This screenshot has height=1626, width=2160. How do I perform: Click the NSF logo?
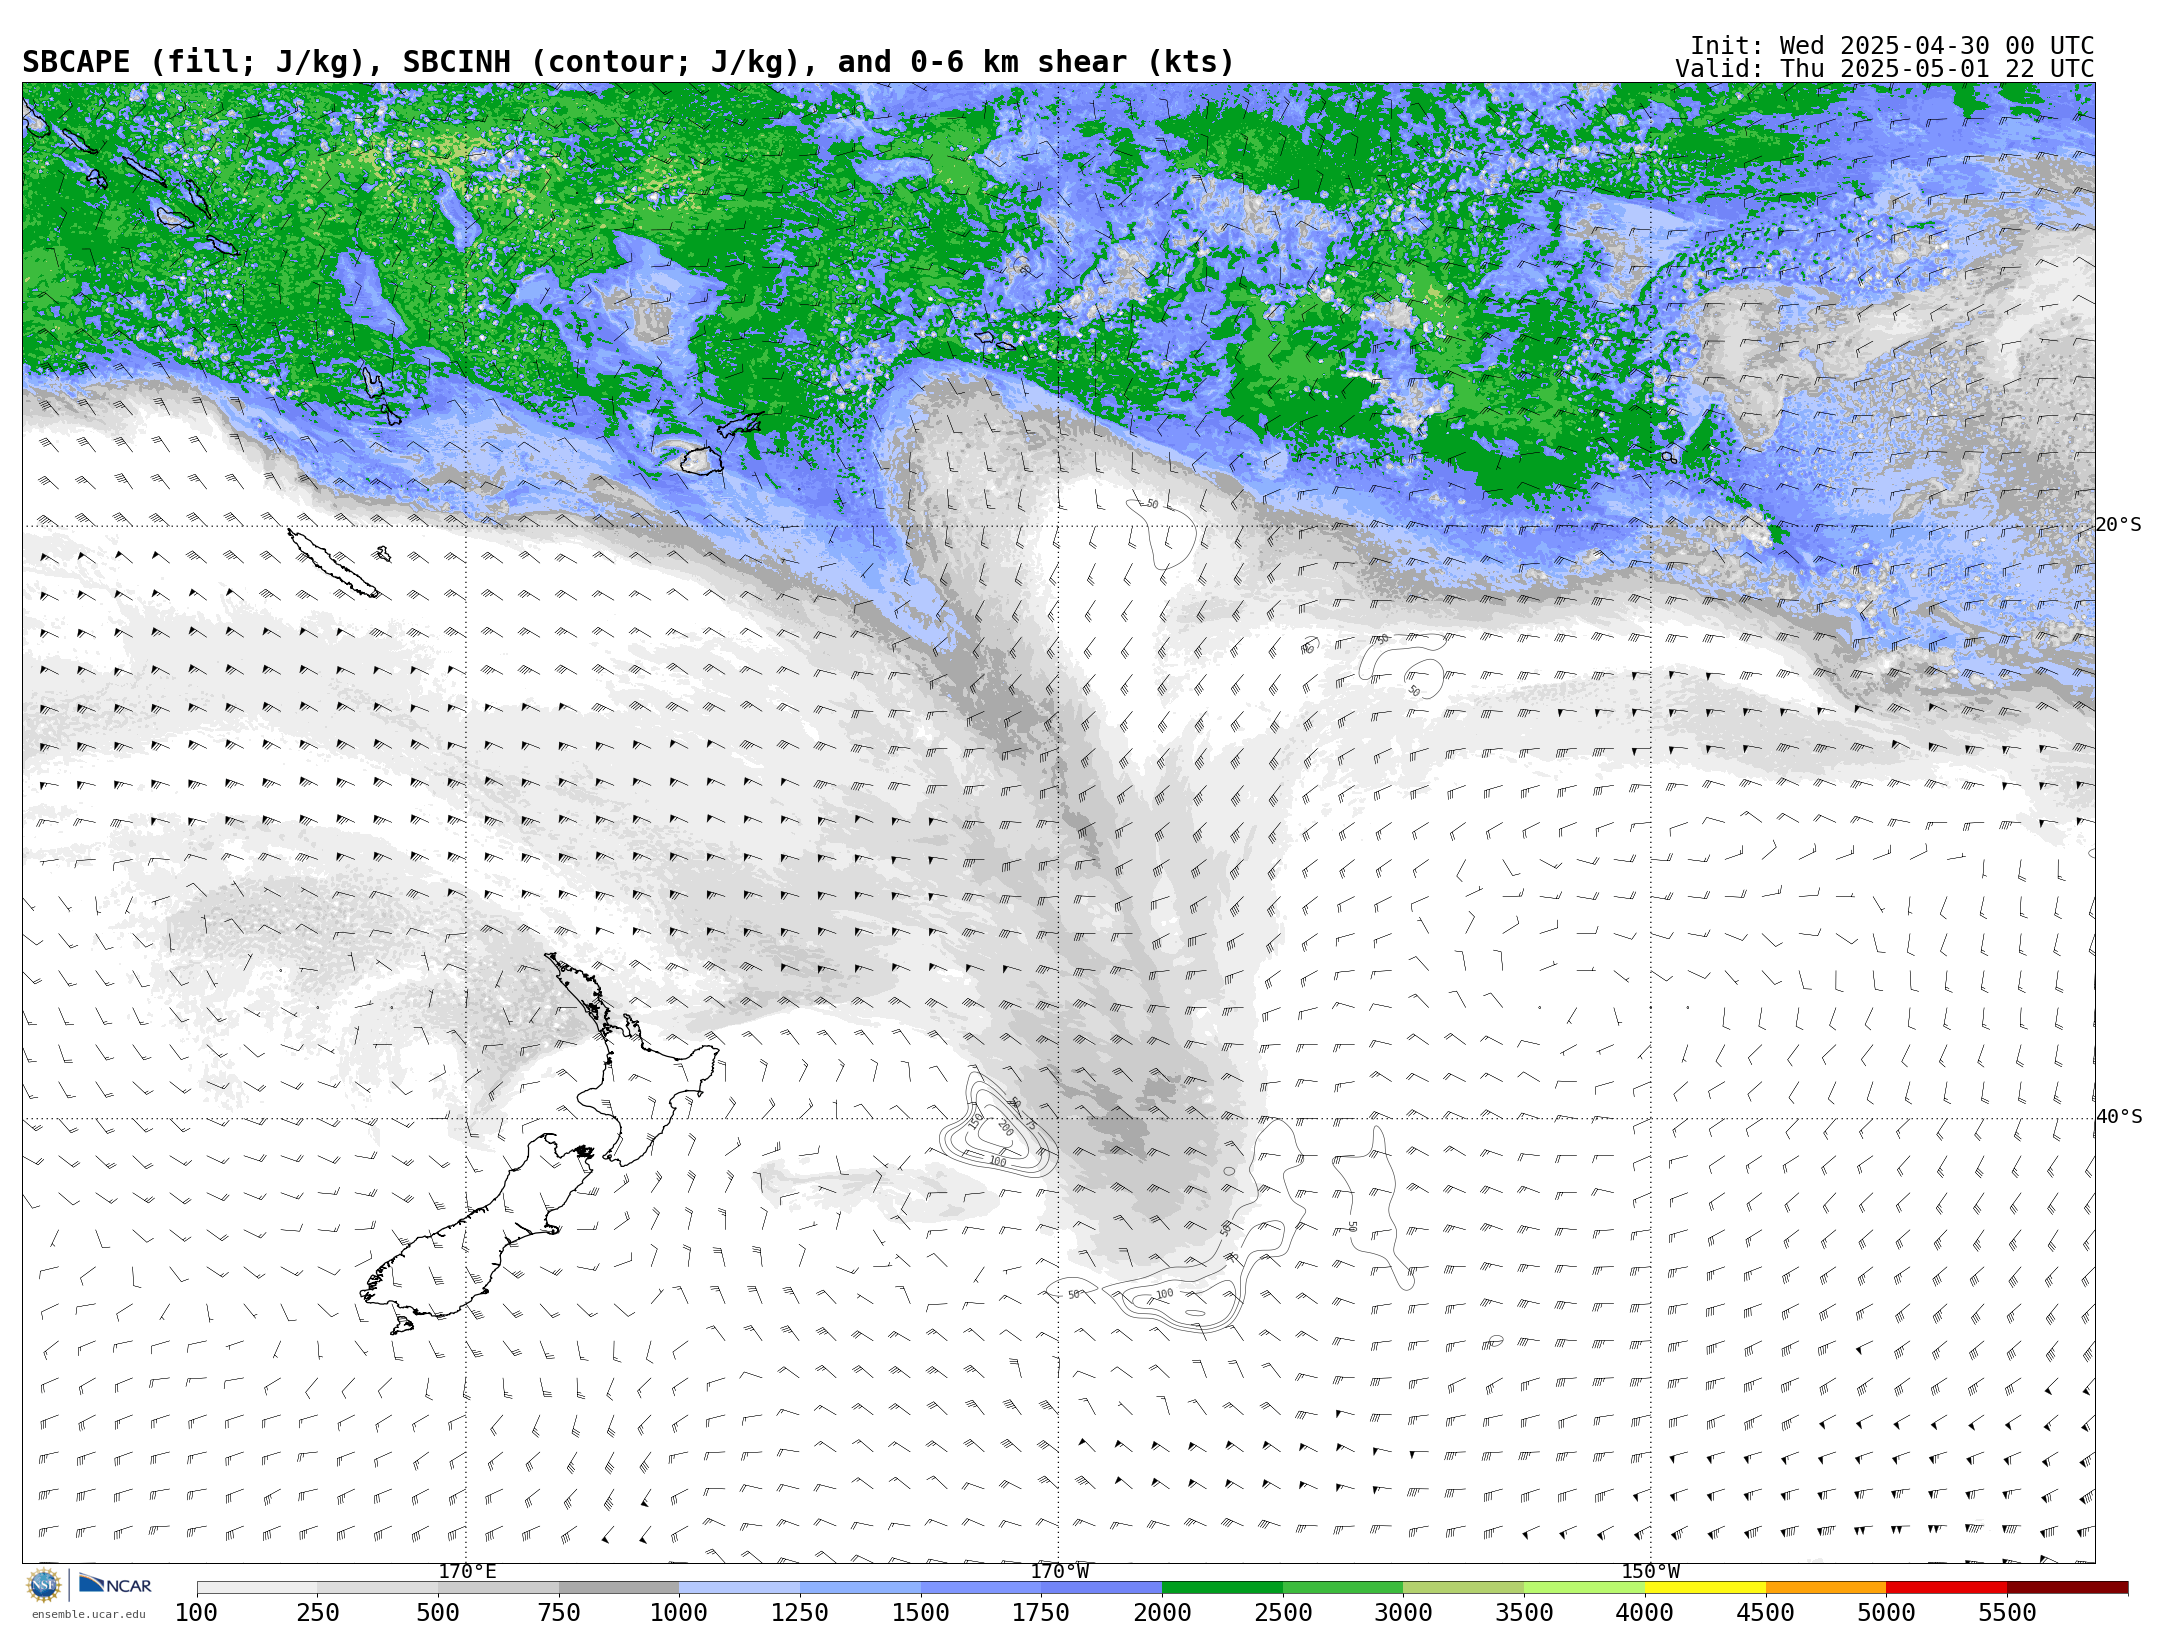[44, 1585]
